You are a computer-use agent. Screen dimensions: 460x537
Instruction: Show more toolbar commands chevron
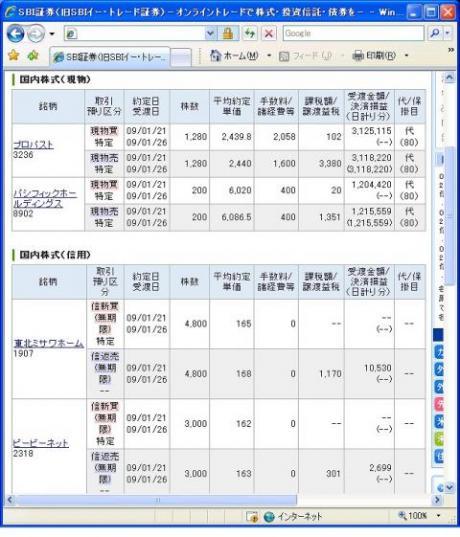(x=451, y=50)
